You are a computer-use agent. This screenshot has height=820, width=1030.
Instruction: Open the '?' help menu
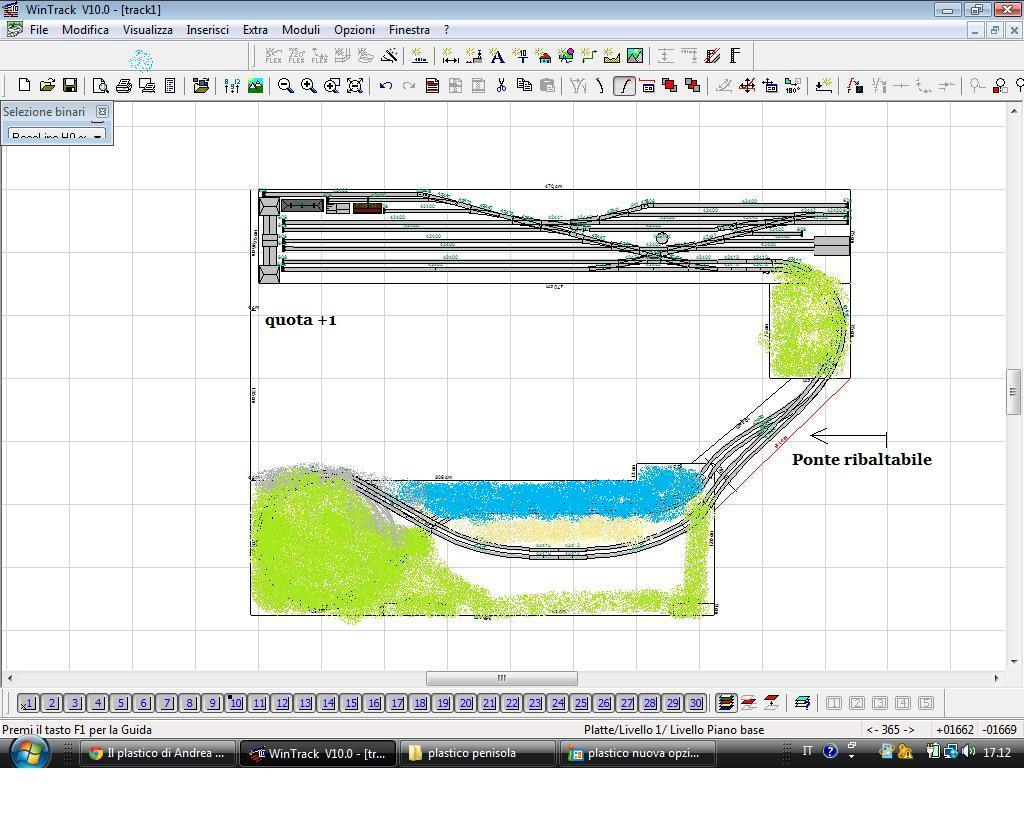[x=447, y=30]
